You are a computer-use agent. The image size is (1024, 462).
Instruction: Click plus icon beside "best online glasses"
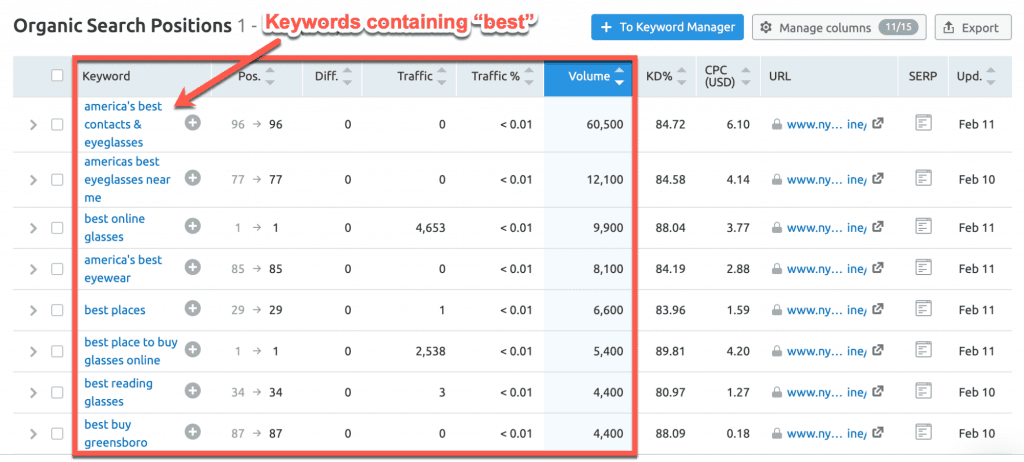tap(193, 227)
